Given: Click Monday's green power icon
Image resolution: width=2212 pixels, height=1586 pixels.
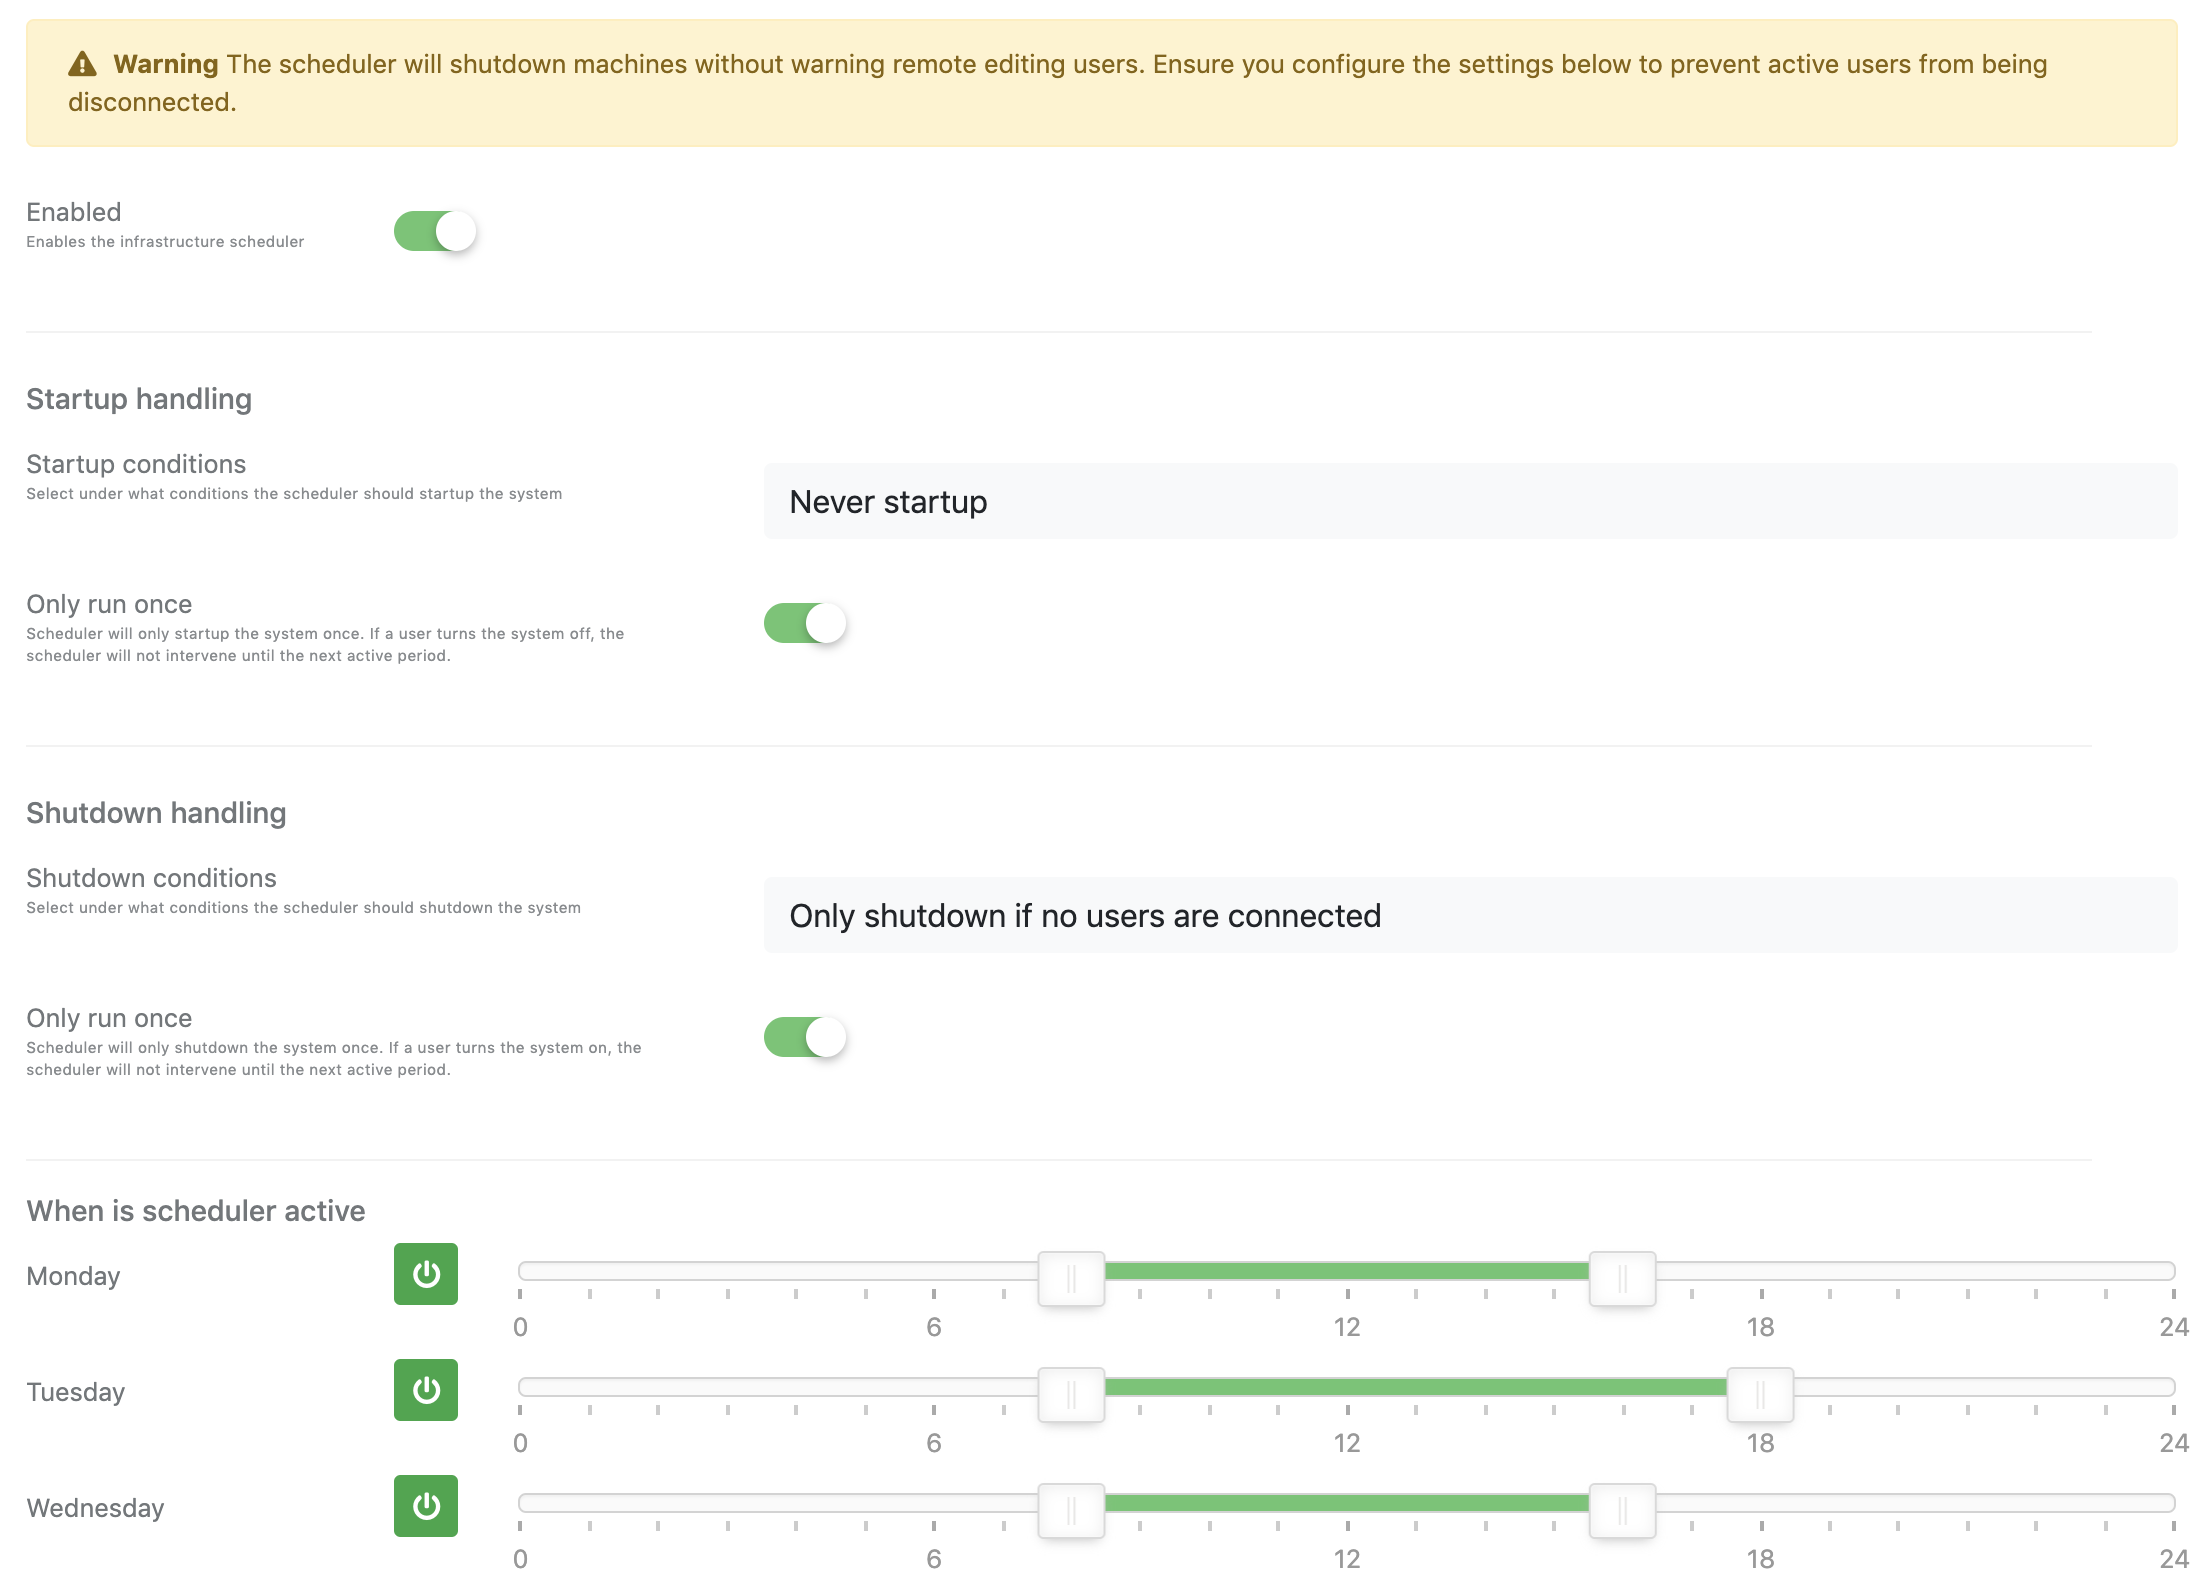Looking at the screenshot, I should coord(425,1274).
